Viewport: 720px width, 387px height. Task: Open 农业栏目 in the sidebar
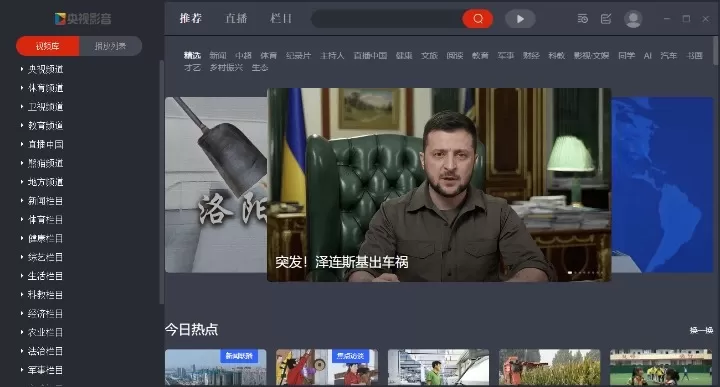pos(41,332)
